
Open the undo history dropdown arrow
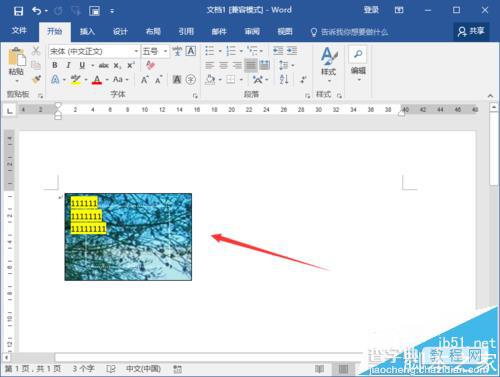[46, 11]
